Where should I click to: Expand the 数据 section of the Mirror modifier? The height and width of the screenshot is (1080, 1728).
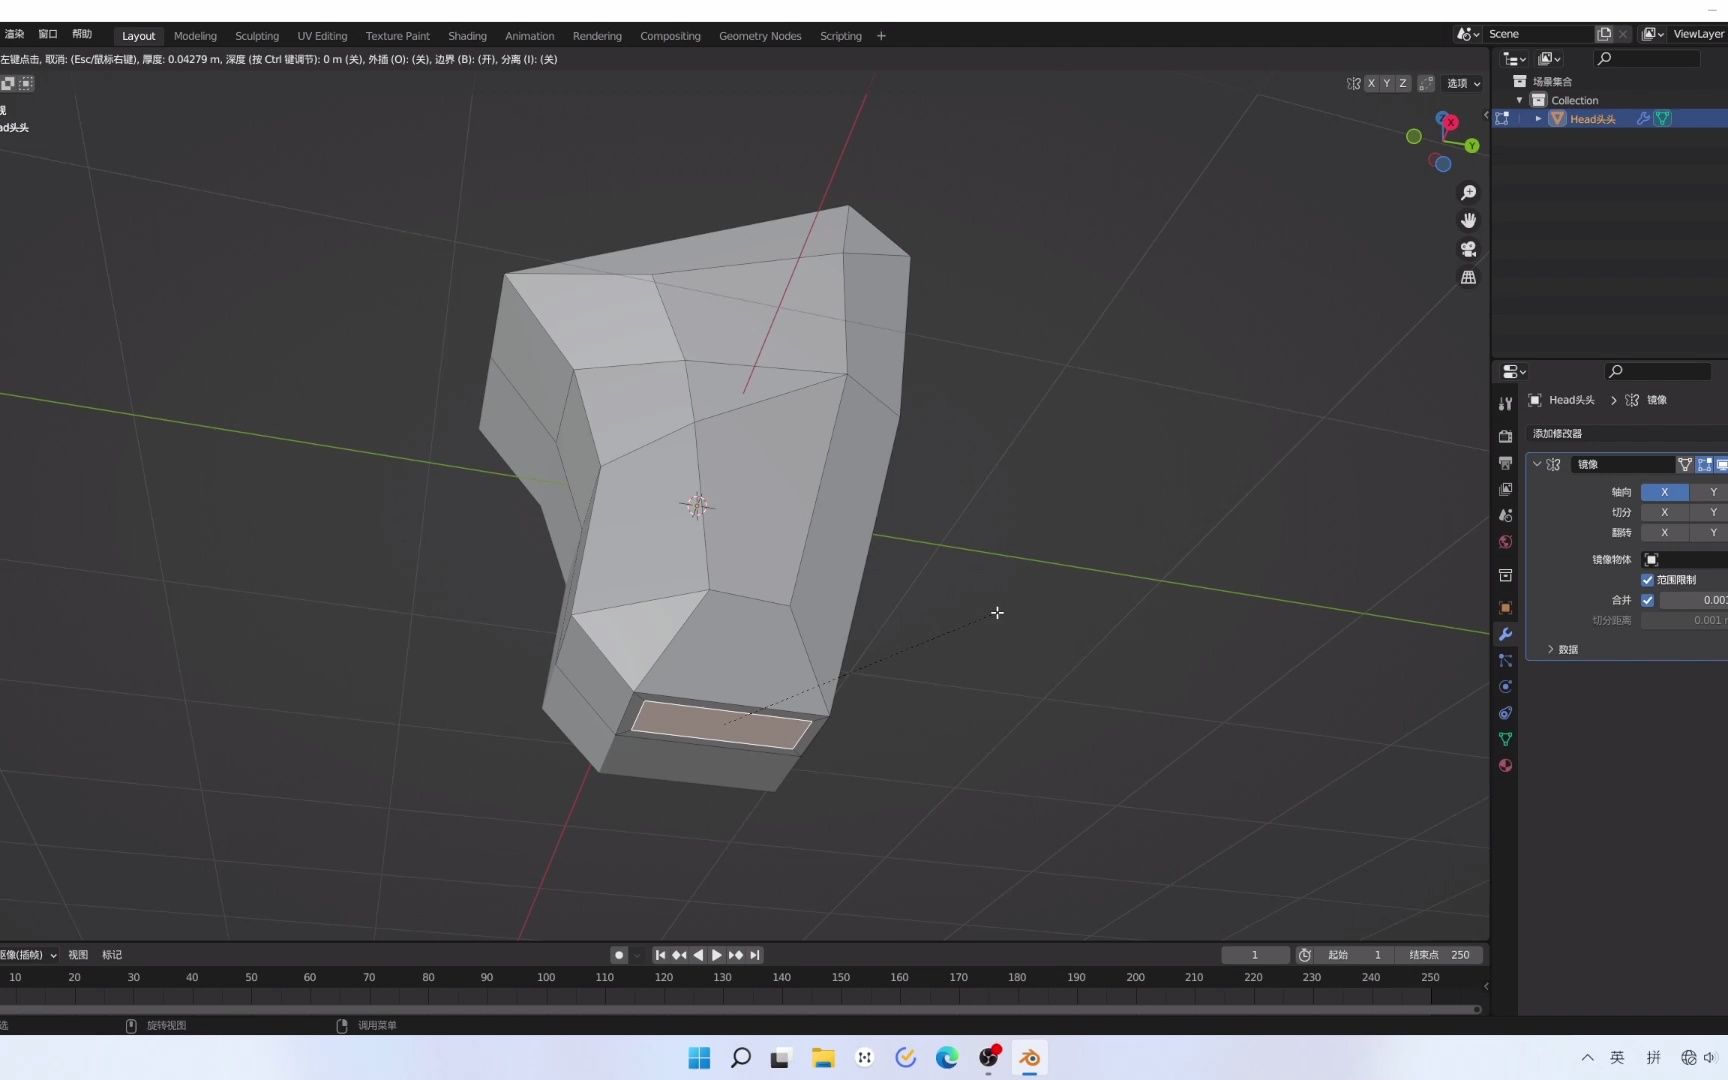(x=1566, y=649)
